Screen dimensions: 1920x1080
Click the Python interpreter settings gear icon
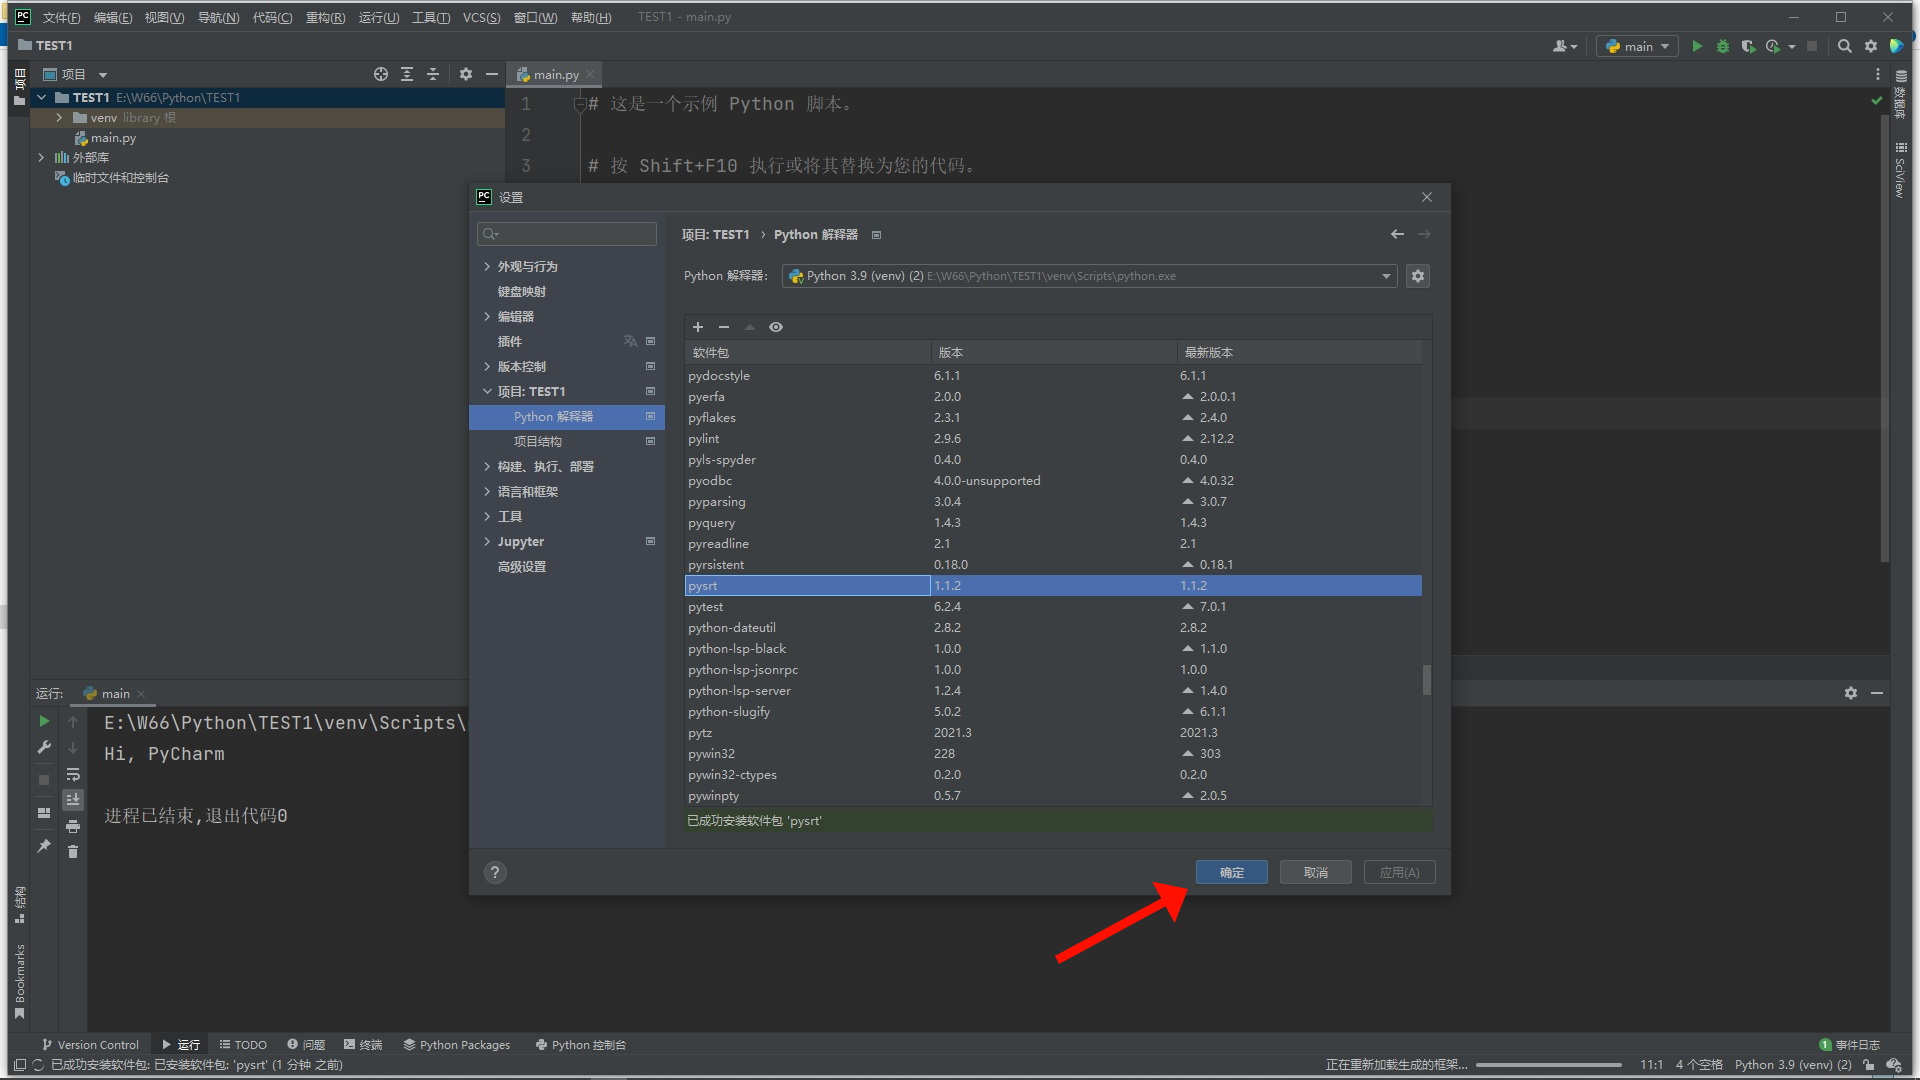[x=1418, y=276]
